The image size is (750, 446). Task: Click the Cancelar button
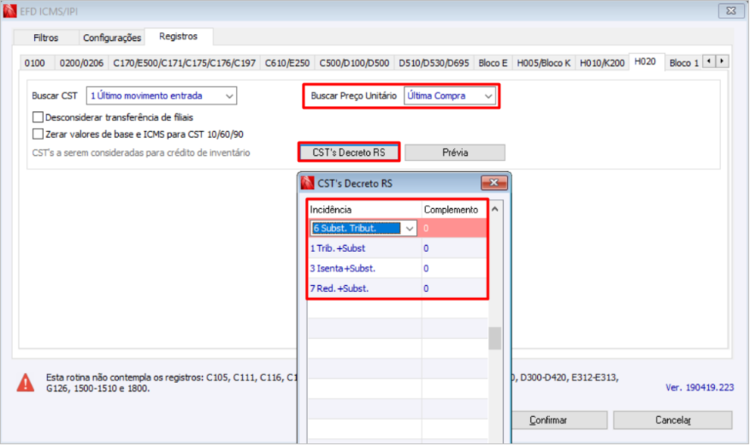(673, 420)
